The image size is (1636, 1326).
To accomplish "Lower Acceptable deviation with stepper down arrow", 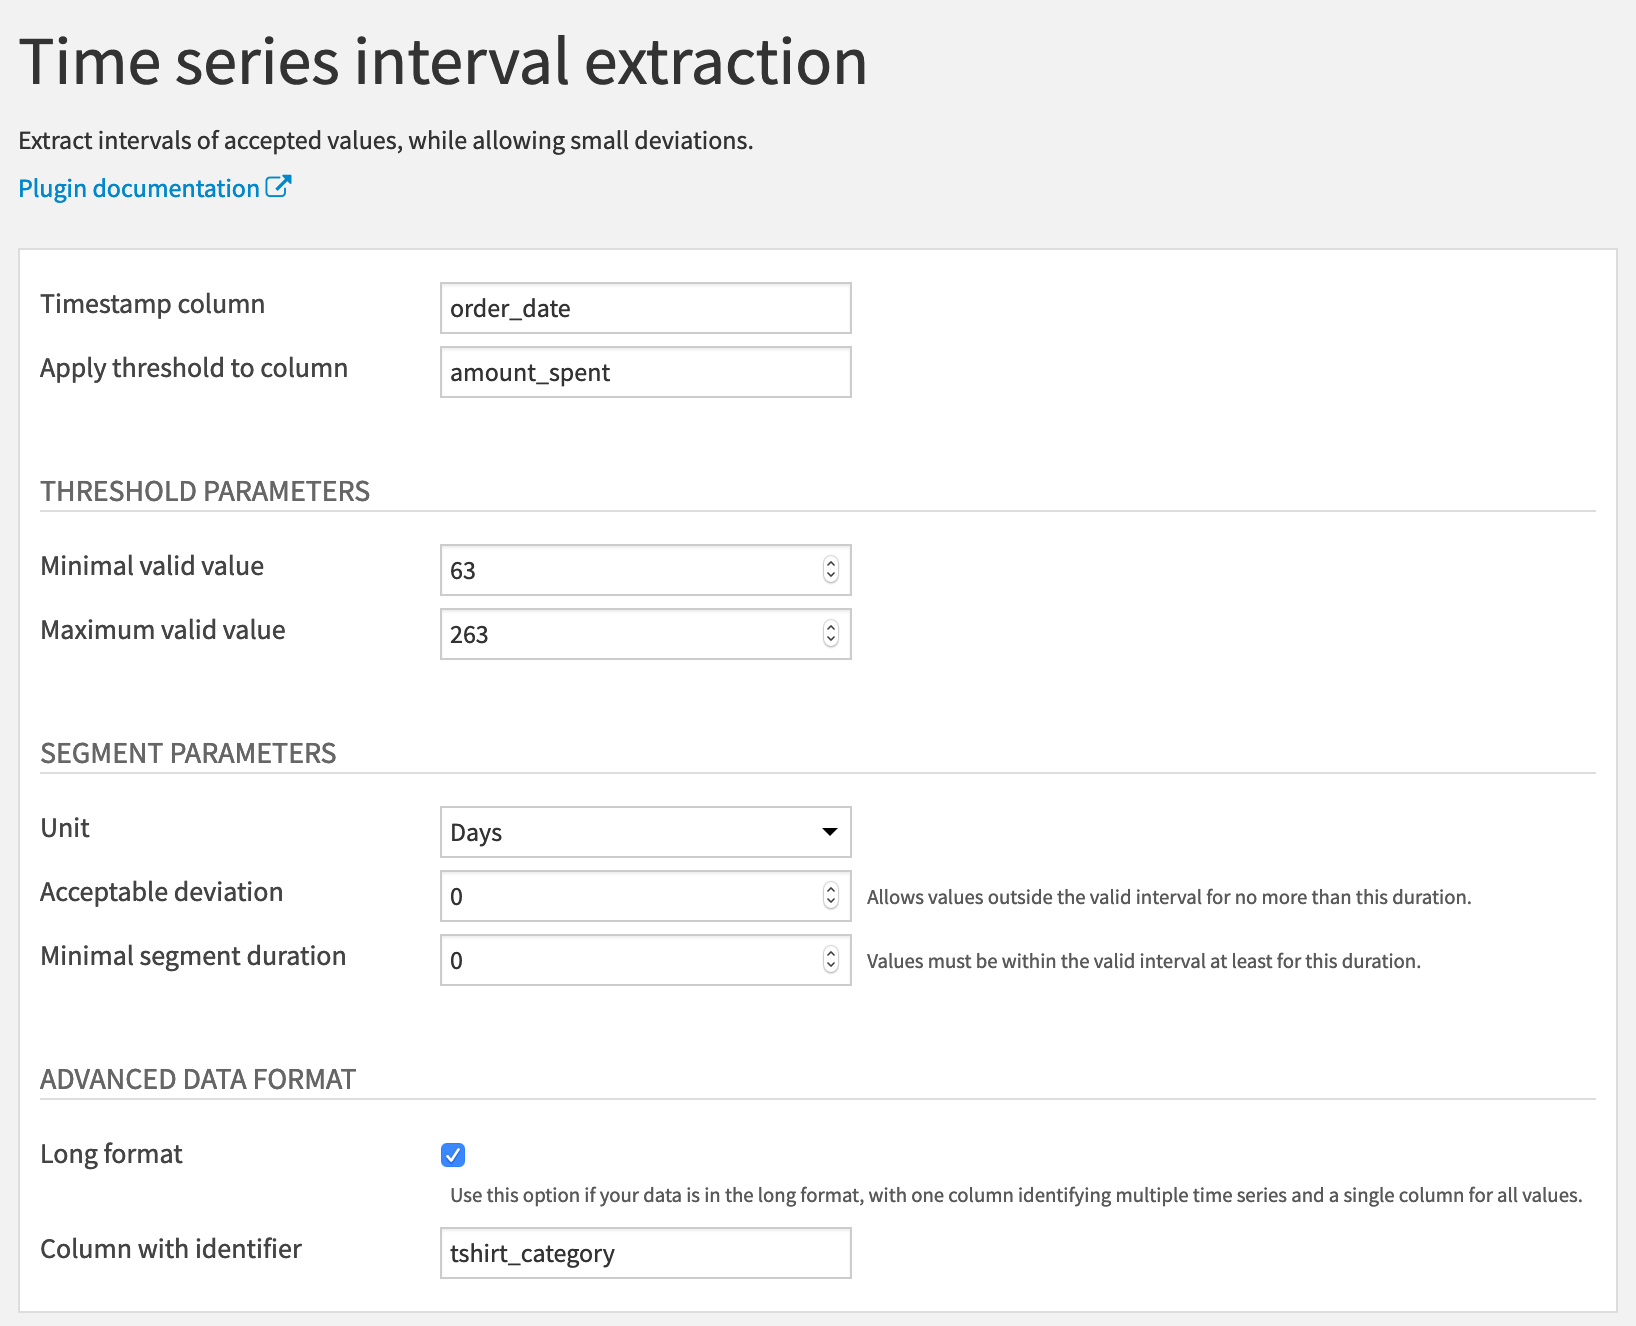I will pyautogui.click(x=831, y=902).
